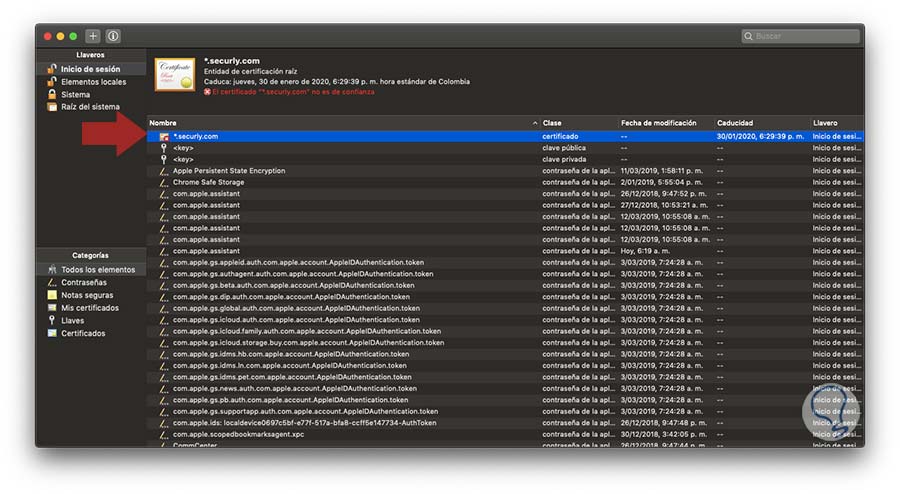Select com.apple.ids localdevice AuthToken entry
Image resolution: width=900 pixels, height=494 pixels.
[x=505, y=423]
